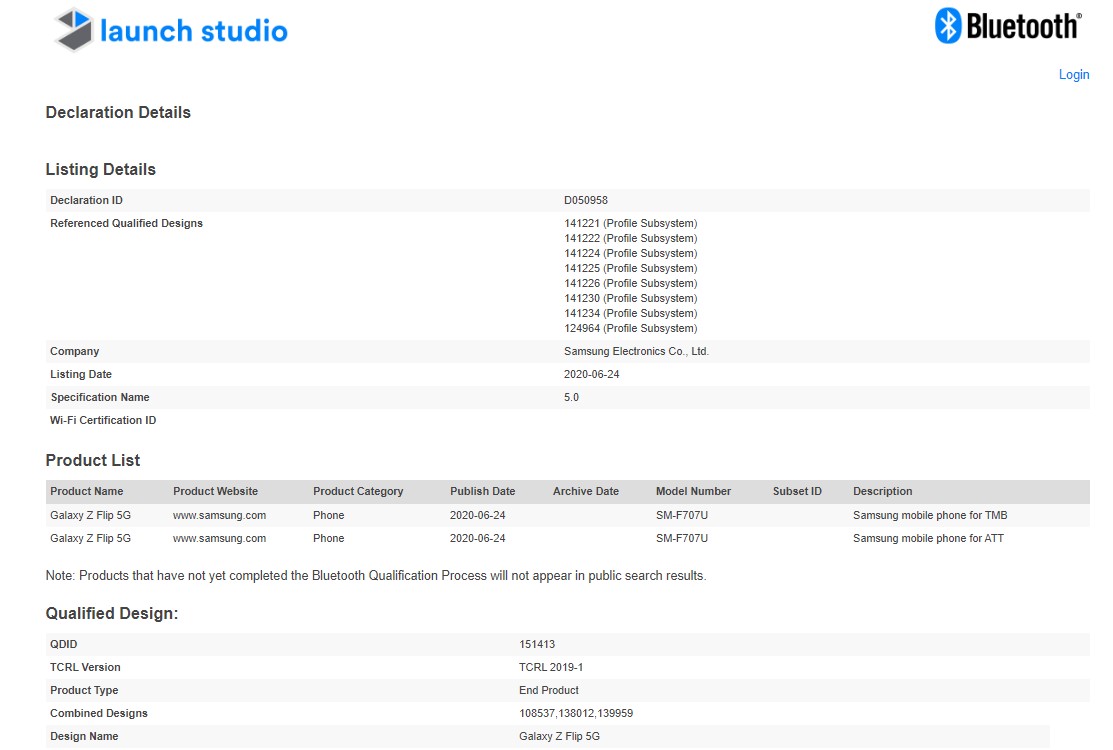Open the Login link
1113x750 pixels.
[x=1073, y=75]
